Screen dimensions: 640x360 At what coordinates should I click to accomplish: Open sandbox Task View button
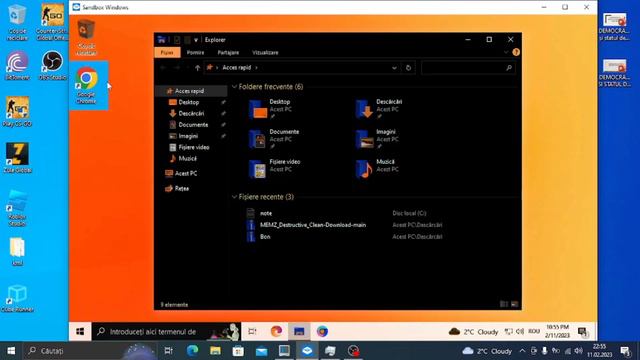[x=252, y=331]
